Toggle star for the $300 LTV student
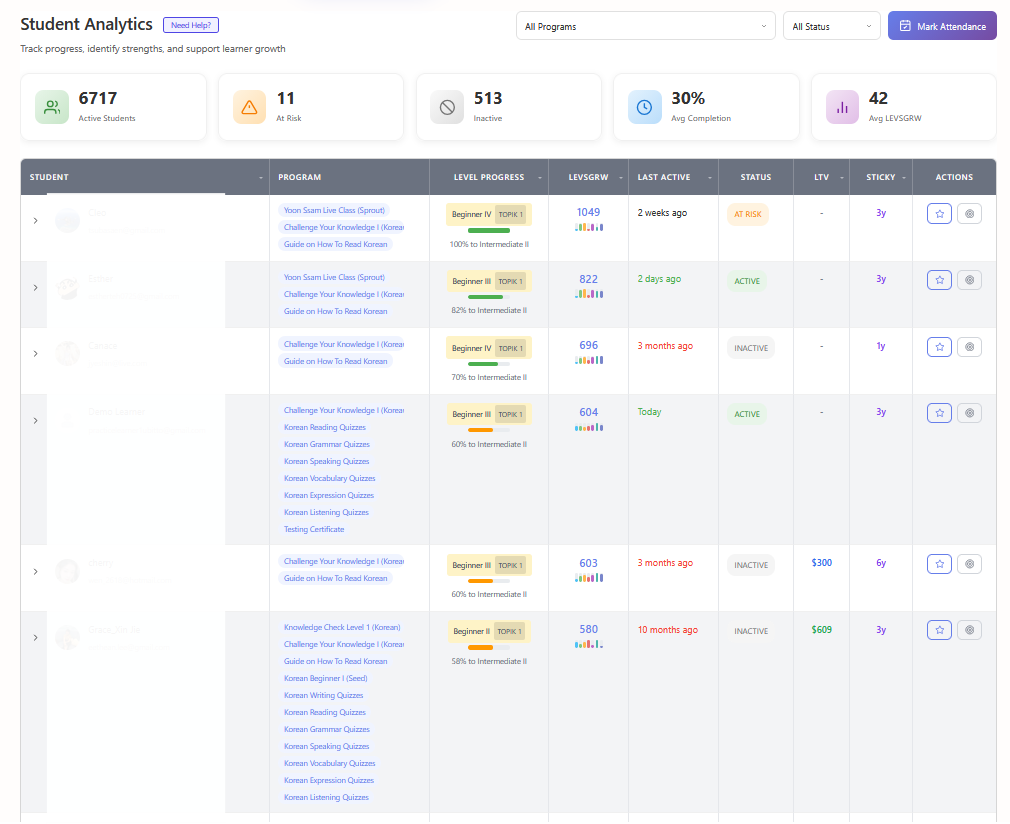The width and height of the screenshot is (1010, 824). [x=939, y=564]
